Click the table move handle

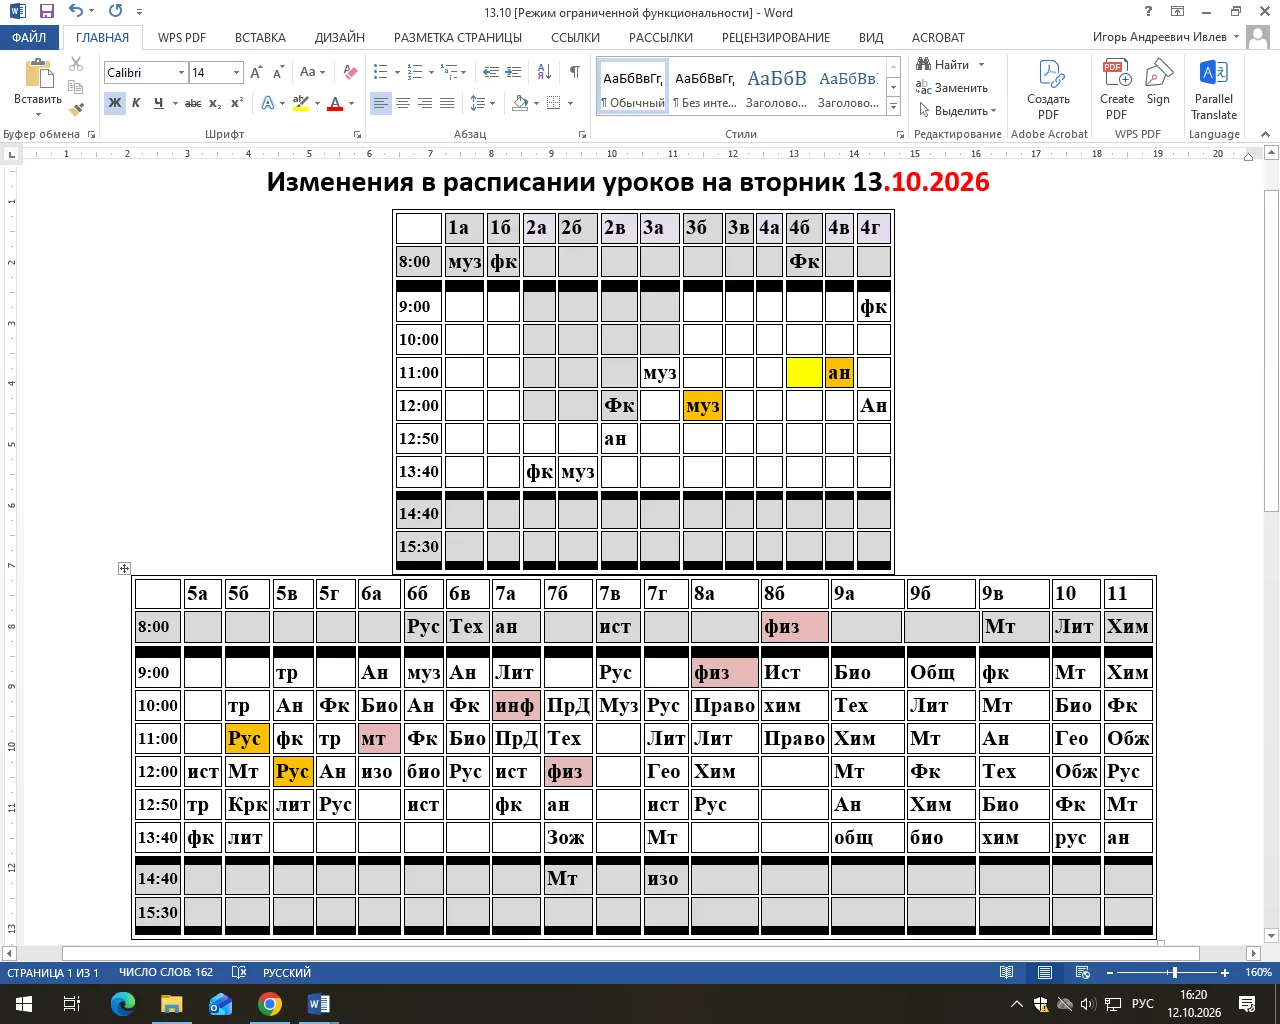coord(124,568)
